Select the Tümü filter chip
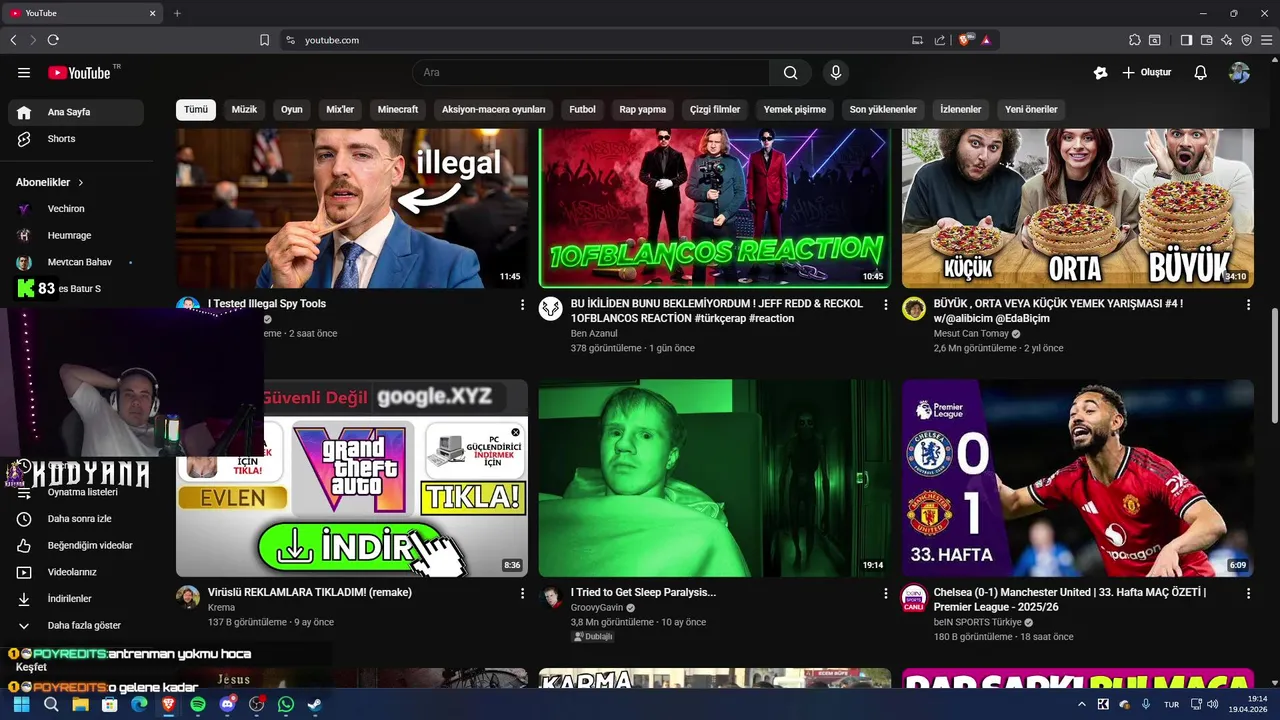 point(196,109)
